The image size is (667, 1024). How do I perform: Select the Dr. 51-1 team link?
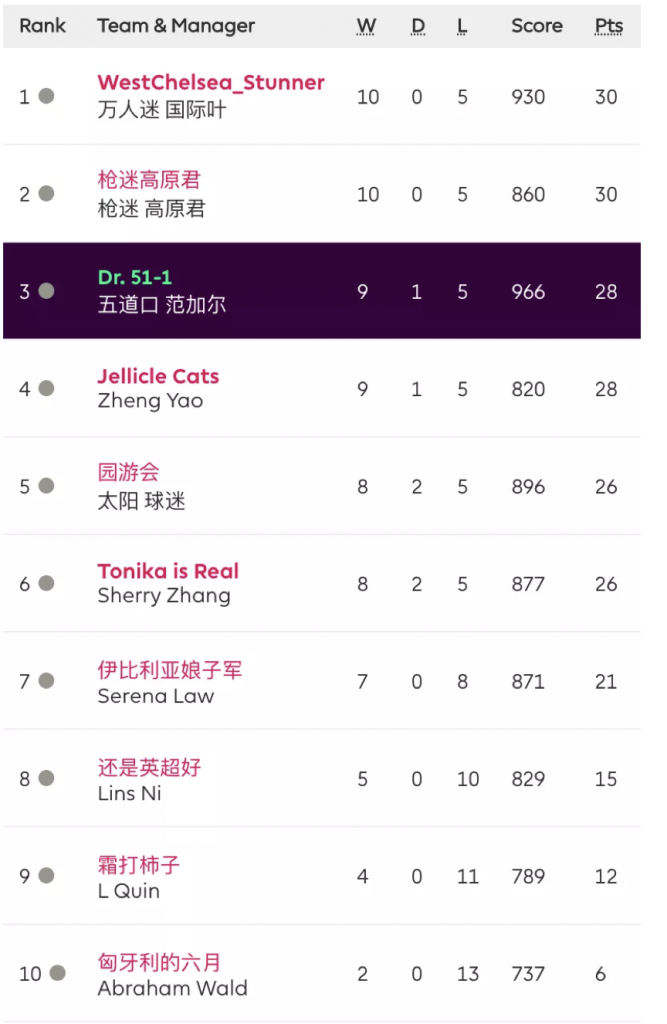(x=135, y=278)
